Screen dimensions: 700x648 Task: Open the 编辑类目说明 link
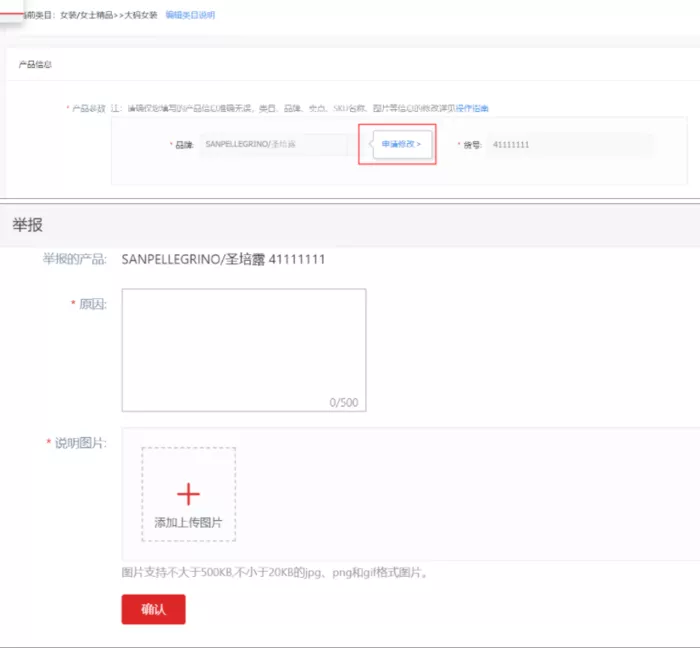(190, 15)
